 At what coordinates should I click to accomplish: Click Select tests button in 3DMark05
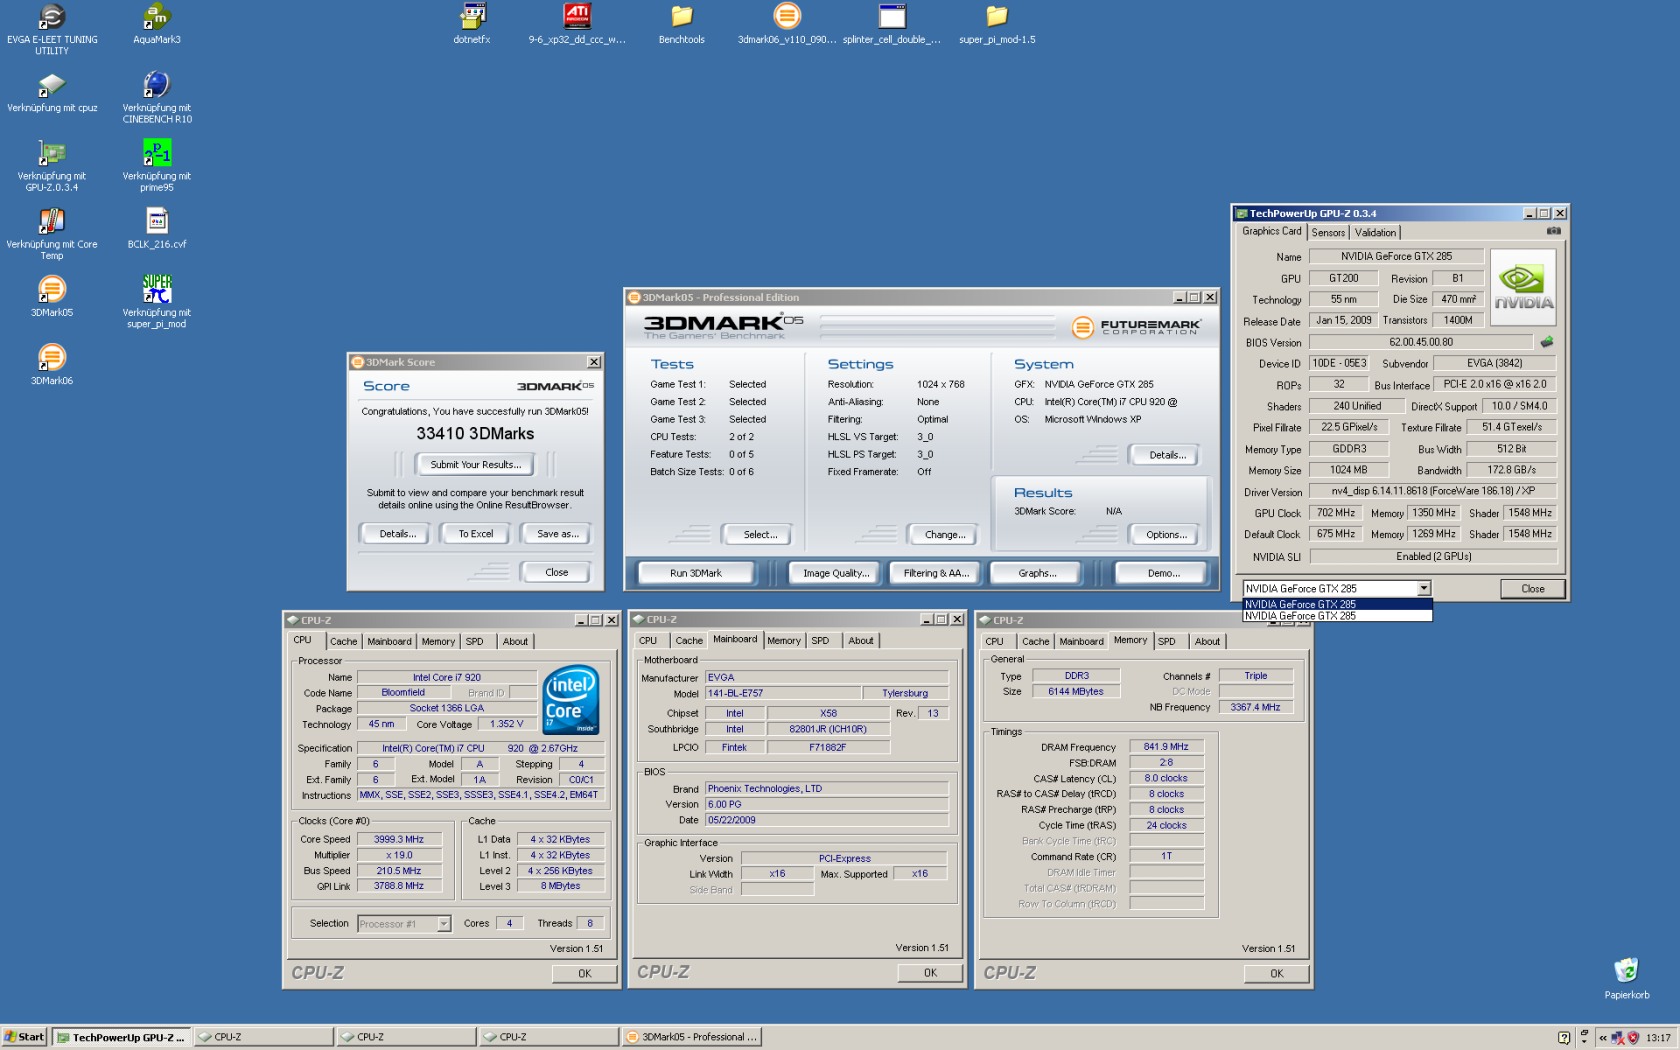[760, 535]
